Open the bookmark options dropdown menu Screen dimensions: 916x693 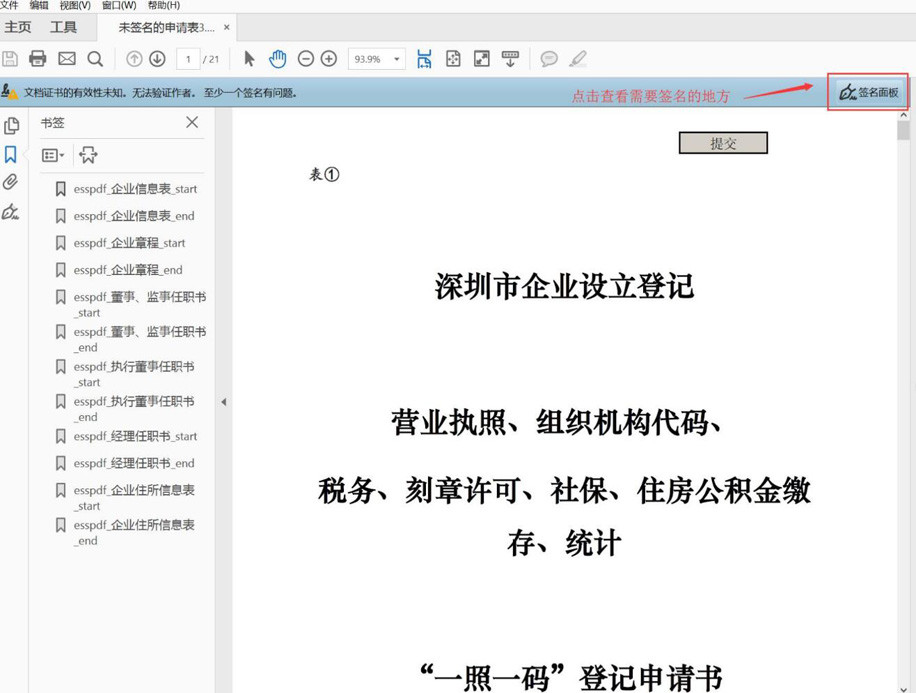[54, 155]
